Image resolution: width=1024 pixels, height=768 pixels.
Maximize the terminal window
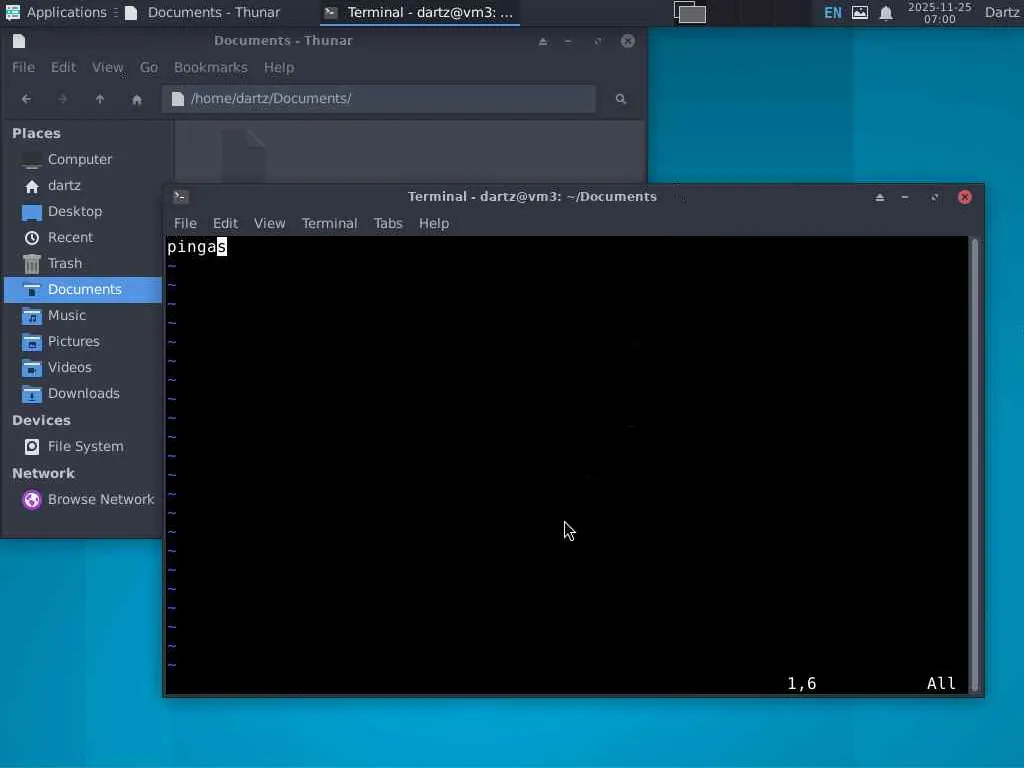click(935, 197)
